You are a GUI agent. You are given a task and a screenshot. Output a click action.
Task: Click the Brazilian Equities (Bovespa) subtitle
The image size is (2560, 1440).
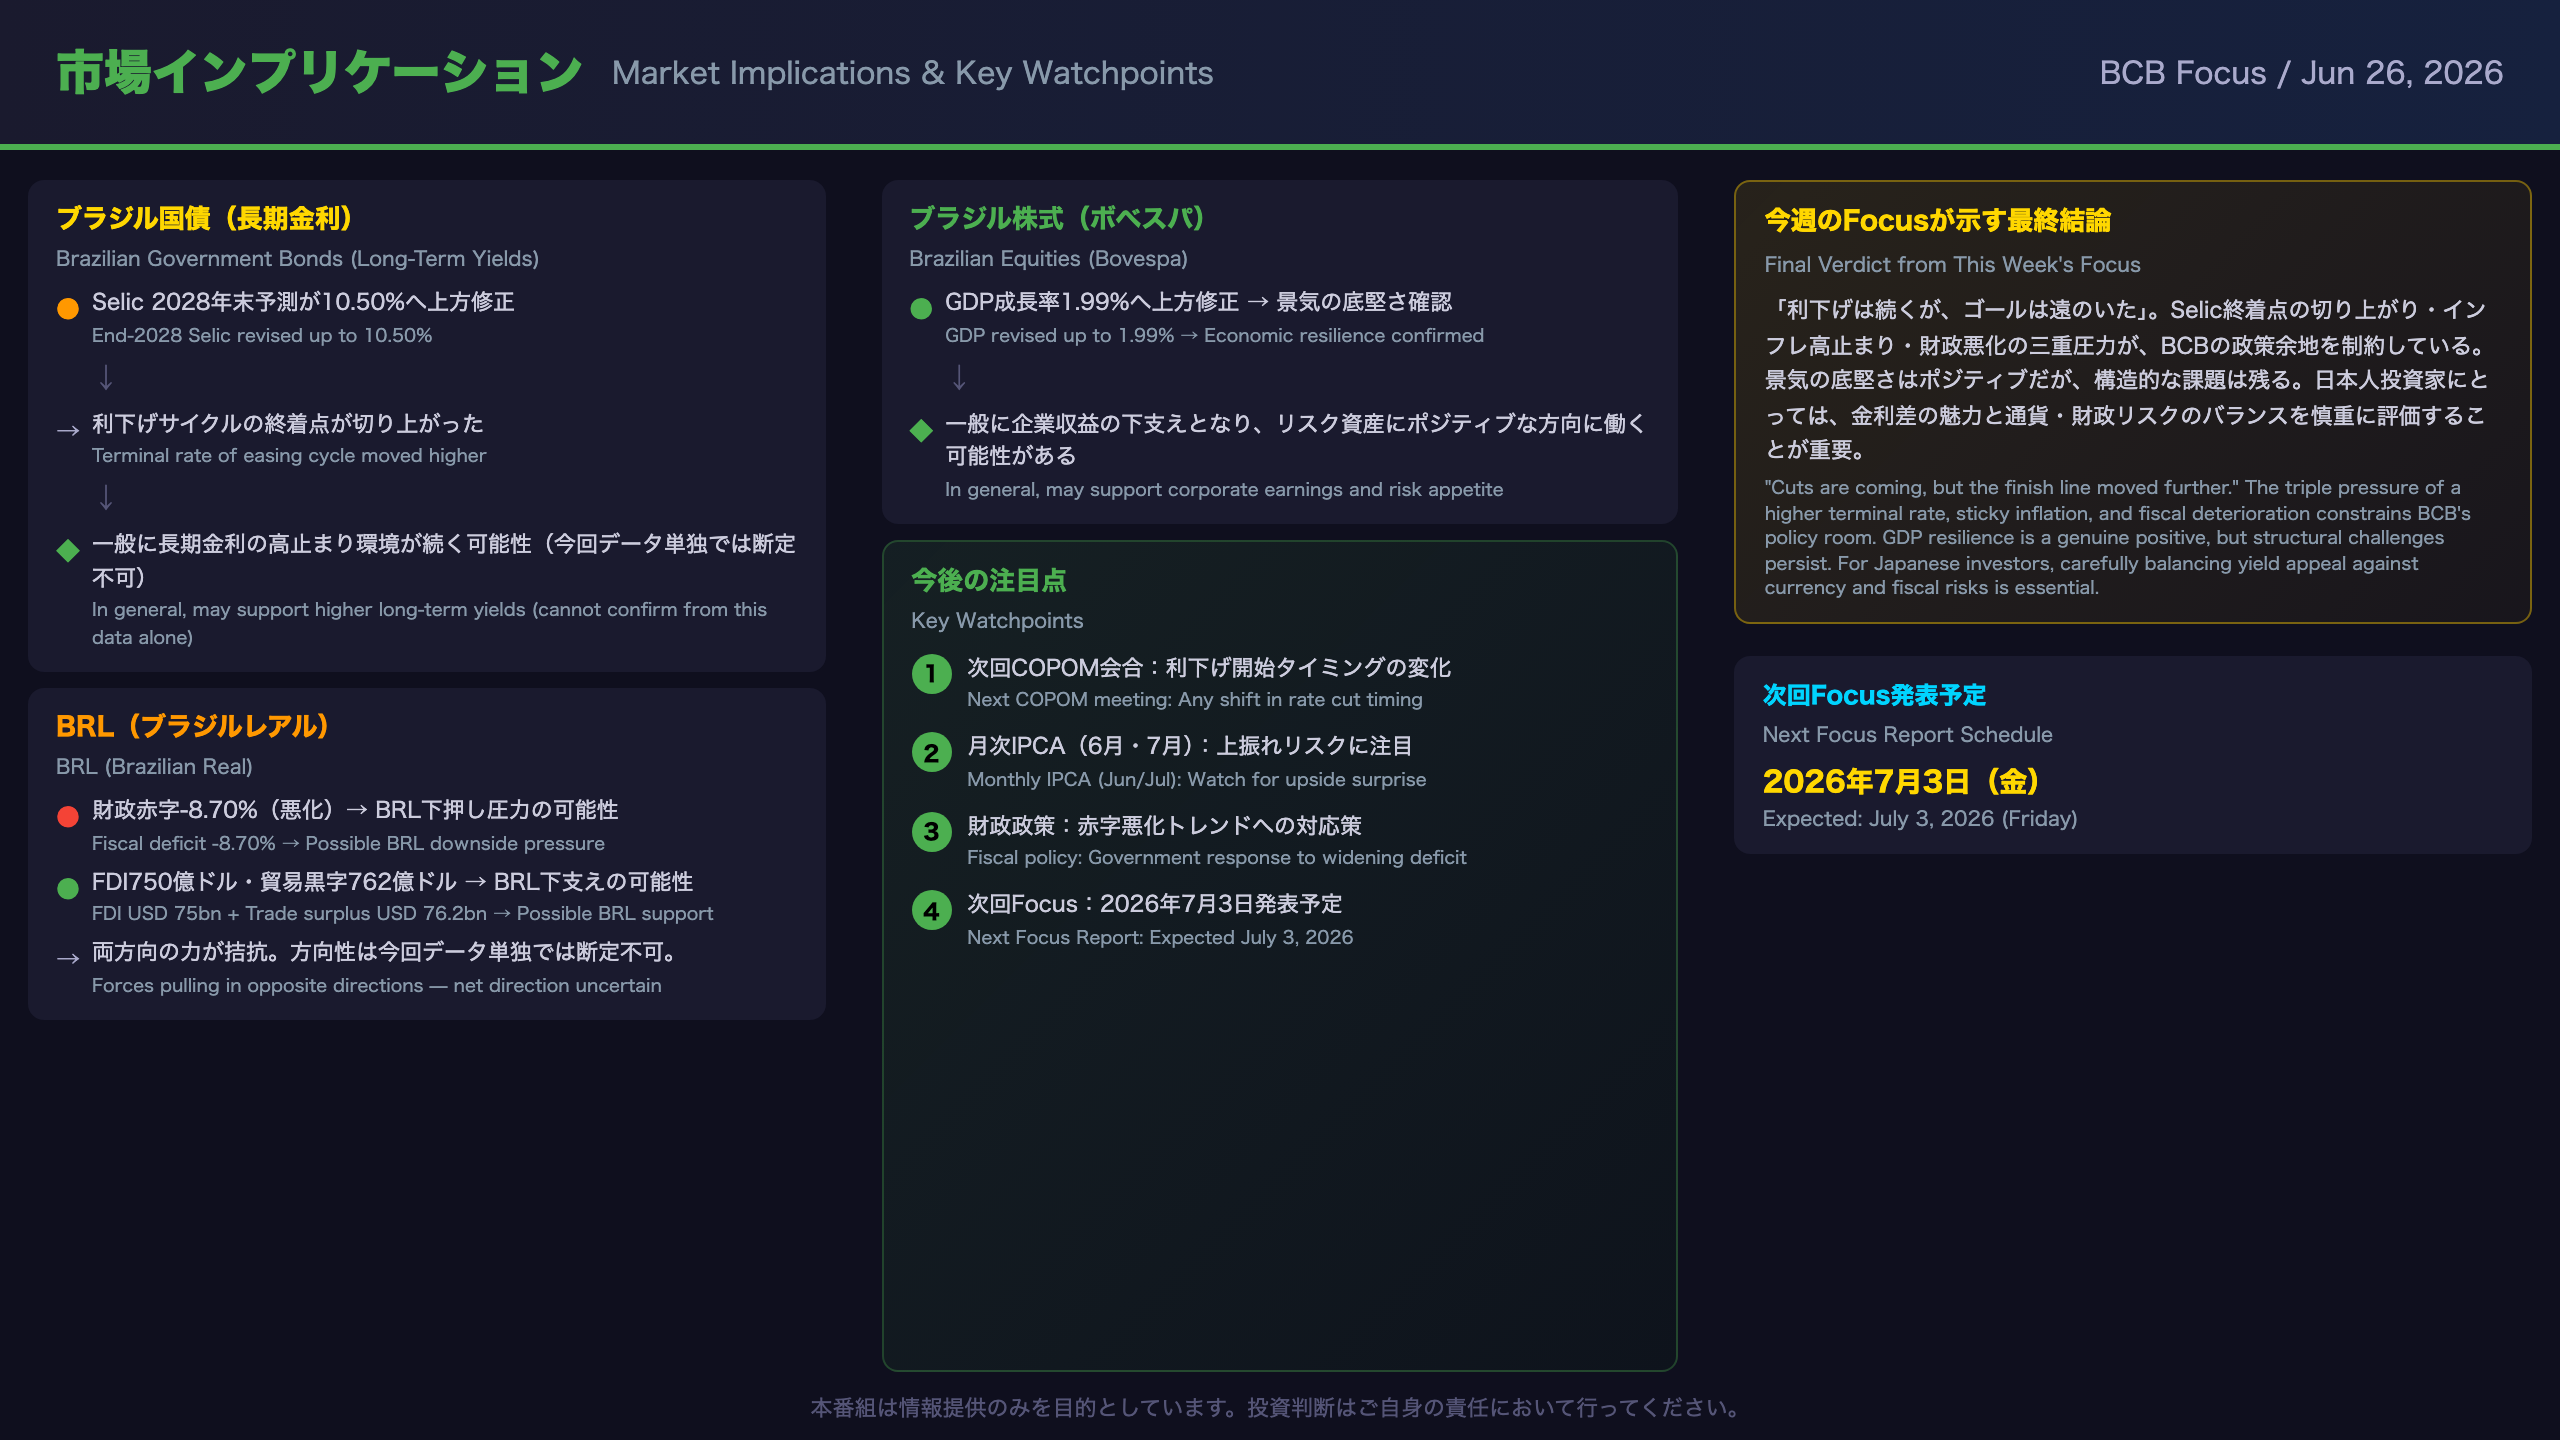pos(1048,259)
